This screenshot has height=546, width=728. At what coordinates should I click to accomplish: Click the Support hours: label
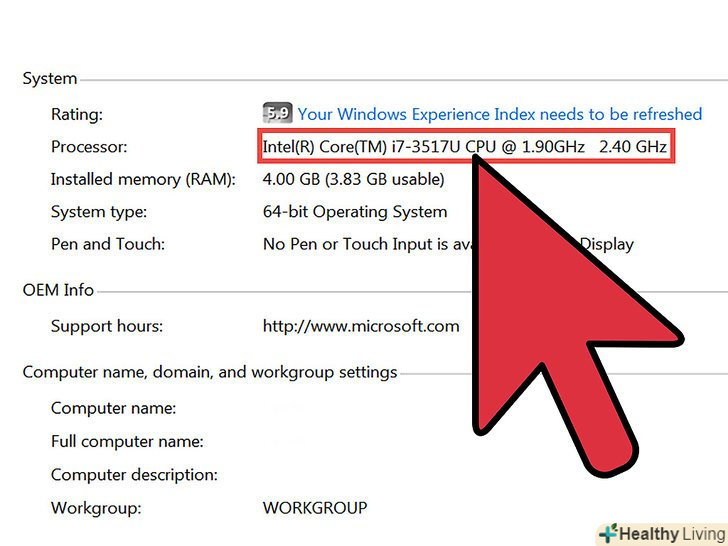pos(107,326)
